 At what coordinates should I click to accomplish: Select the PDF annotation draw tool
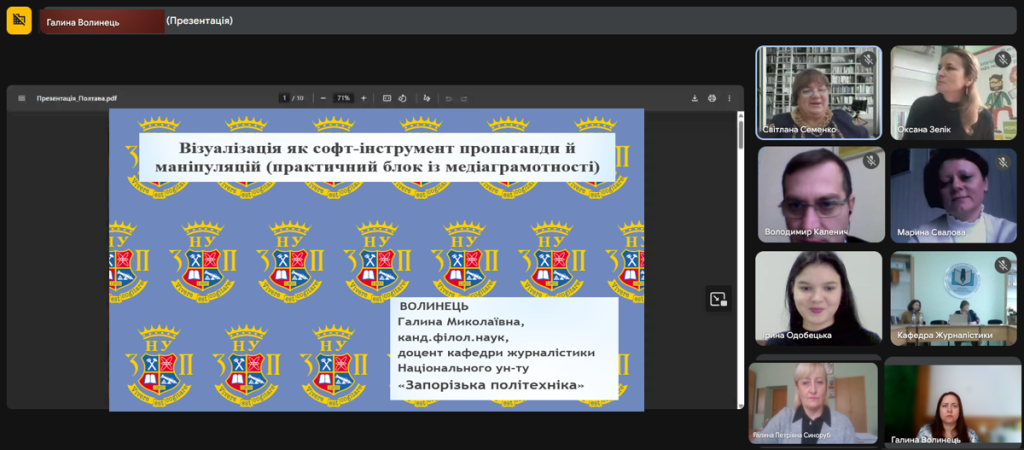(427, 98)
